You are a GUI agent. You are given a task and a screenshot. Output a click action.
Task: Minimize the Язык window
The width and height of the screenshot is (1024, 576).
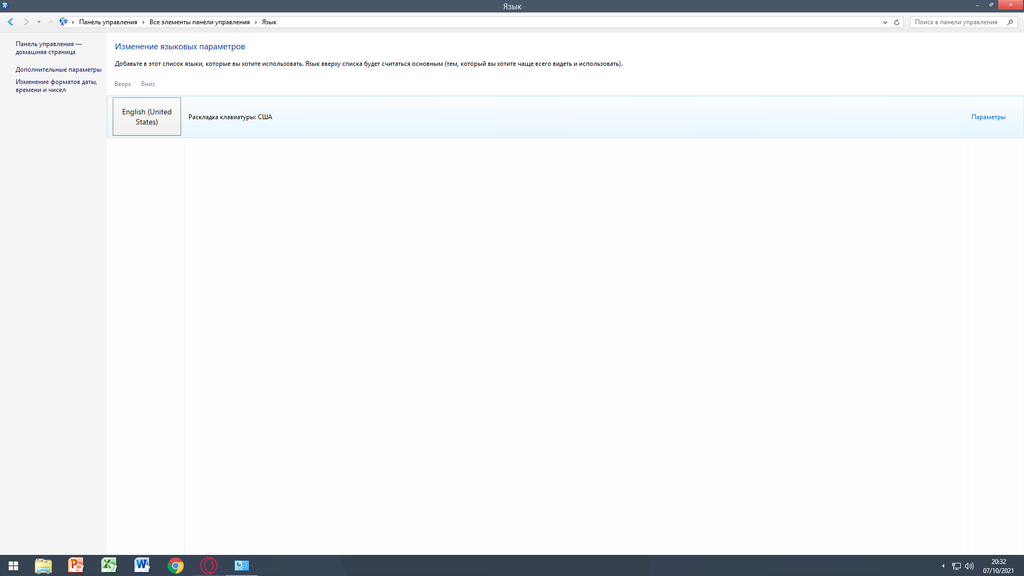(x=977, y=5)
